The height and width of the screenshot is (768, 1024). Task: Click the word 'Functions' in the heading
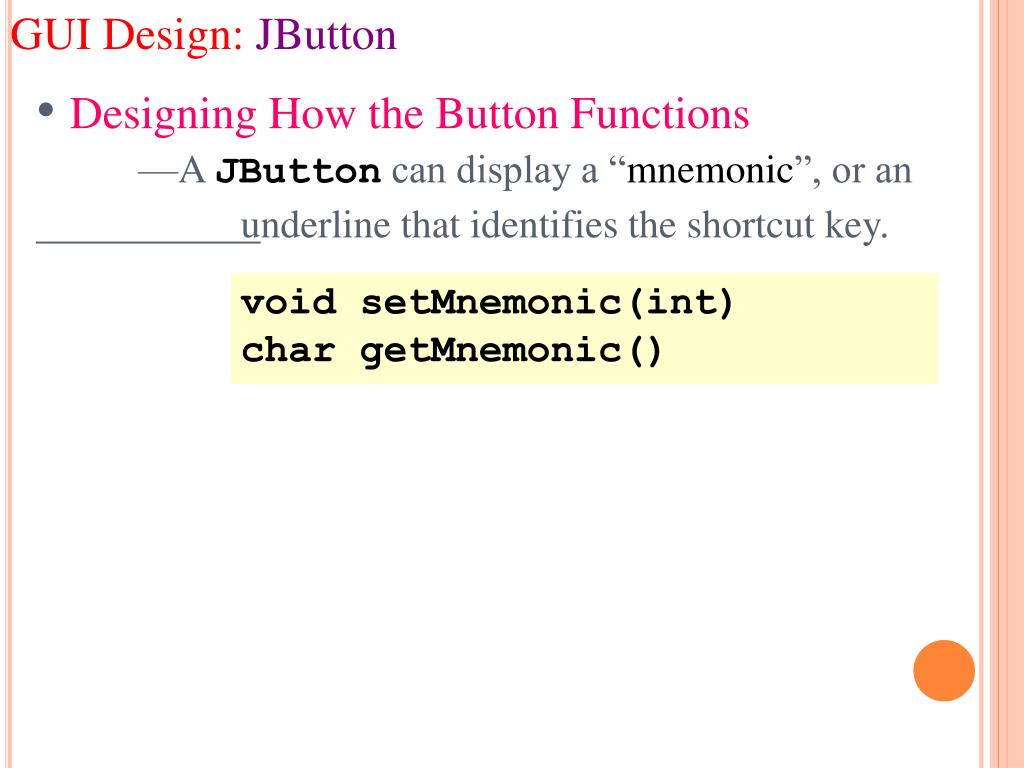tap(660, 114)
